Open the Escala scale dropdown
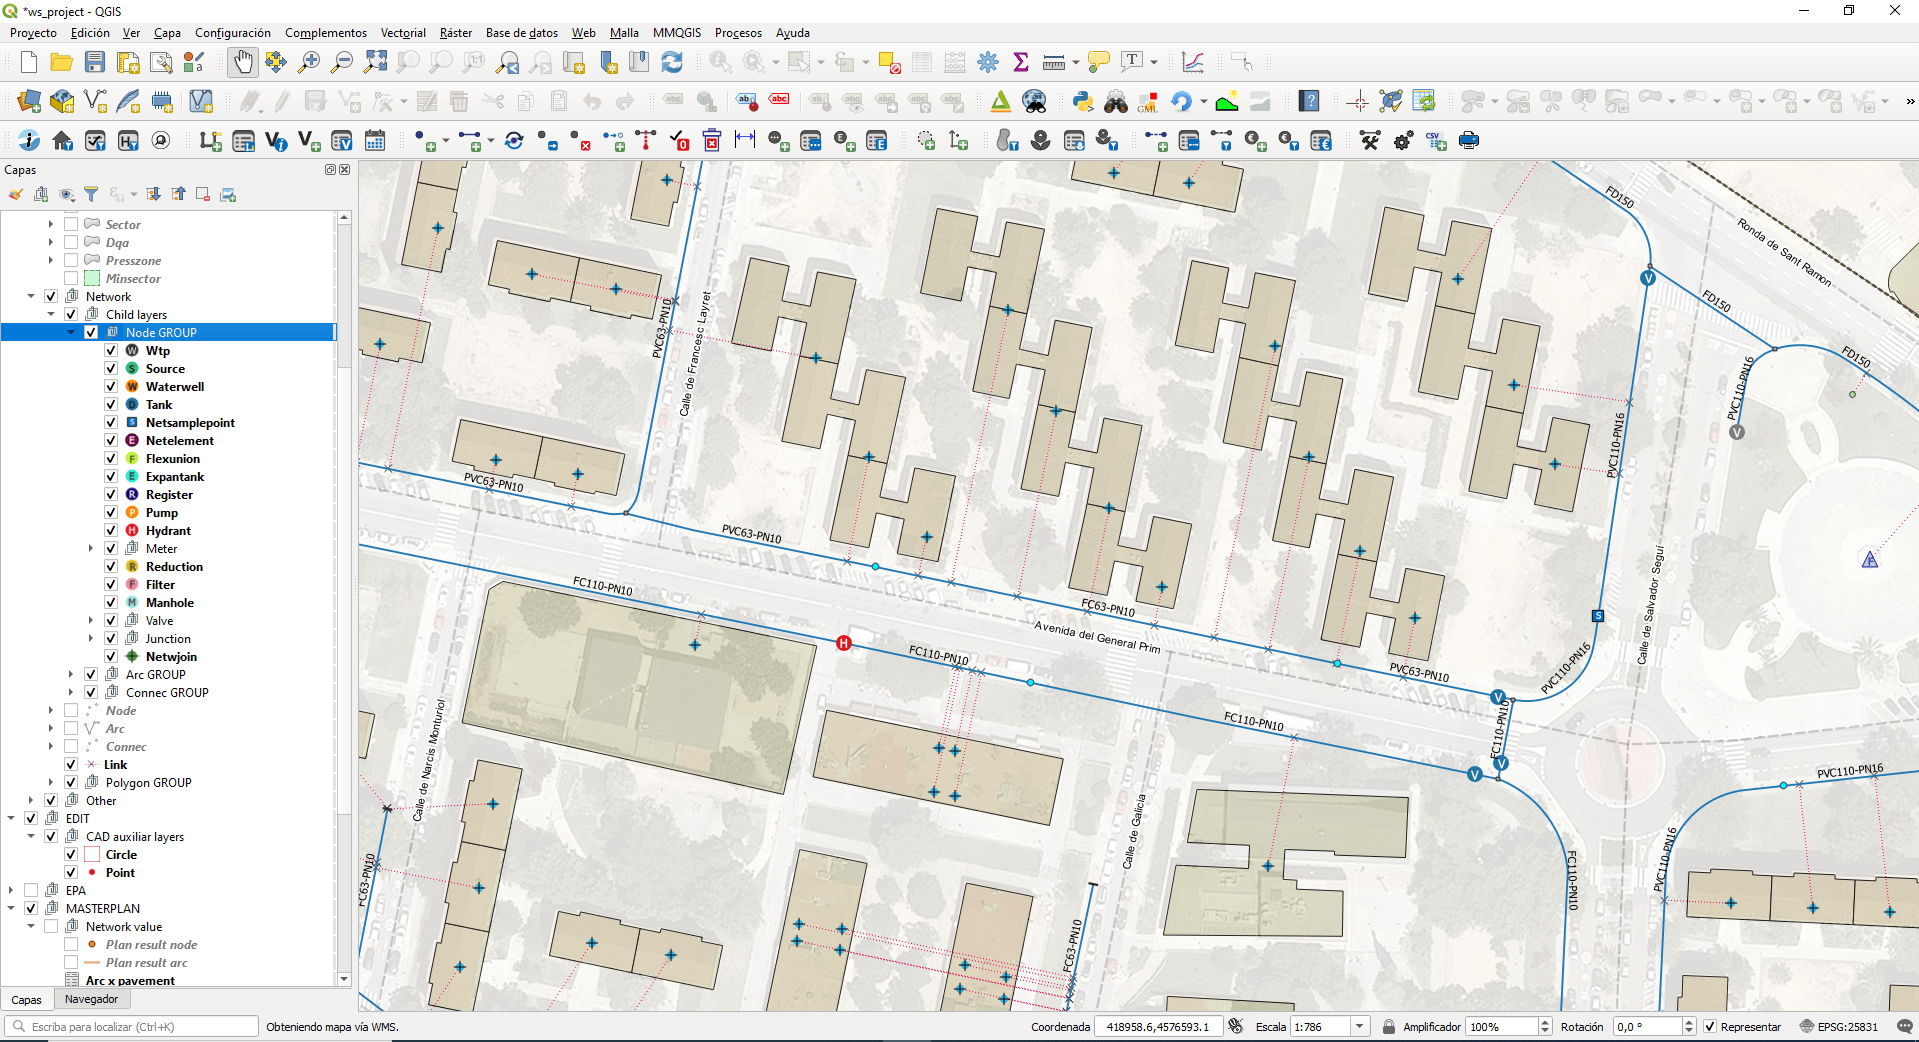This screenshot has width=1919, height=1042. pos(1359,1027)
